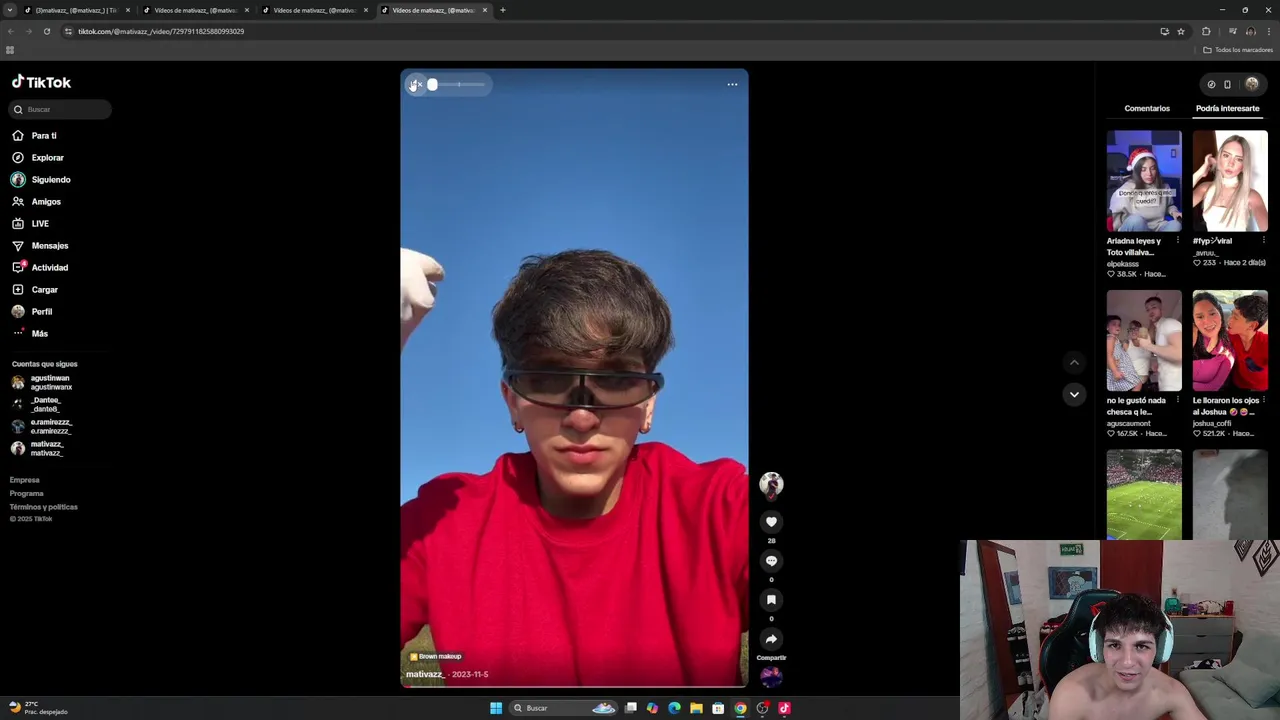1280x720 pixels.
Task: Open weather widget in taskbar
Action: coord(38,708)
